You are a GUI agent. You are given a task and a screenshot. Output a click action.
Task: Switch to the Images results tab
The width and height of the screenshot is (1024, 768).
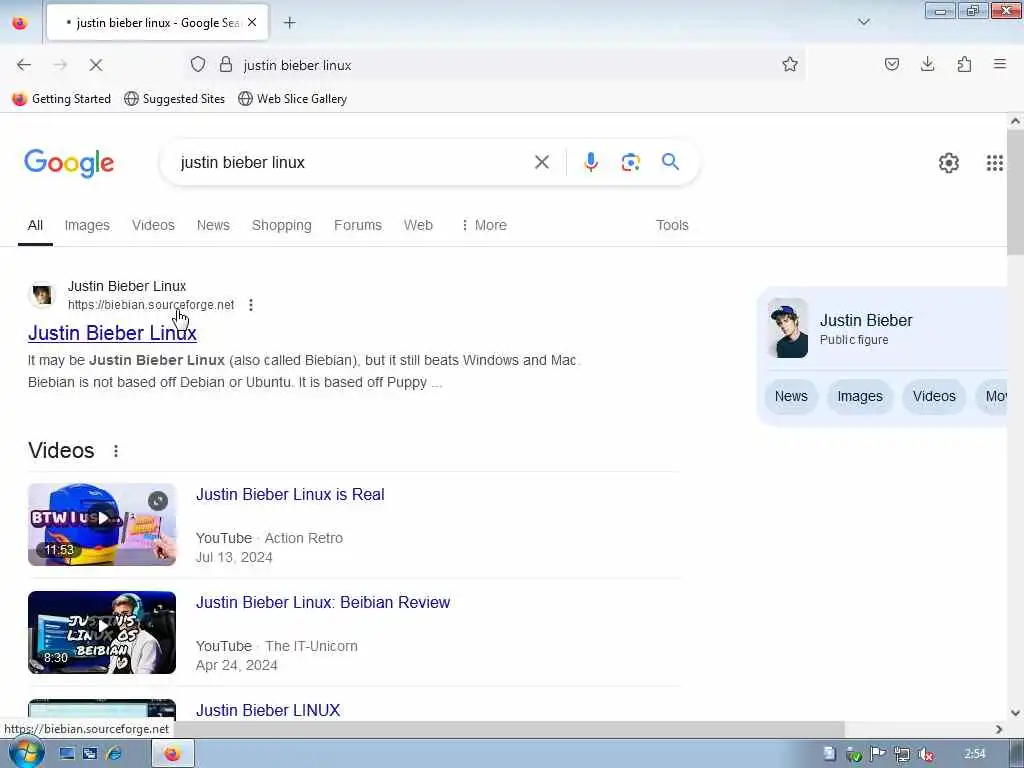point(87,225)
